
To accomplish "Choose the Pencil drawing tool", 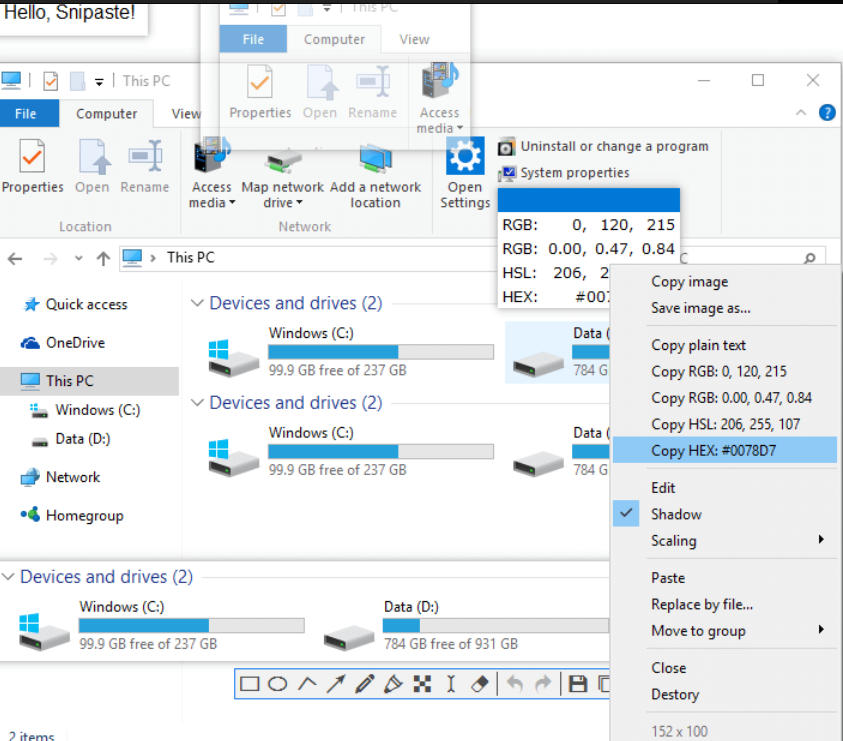I will click(x=364, y=684).
